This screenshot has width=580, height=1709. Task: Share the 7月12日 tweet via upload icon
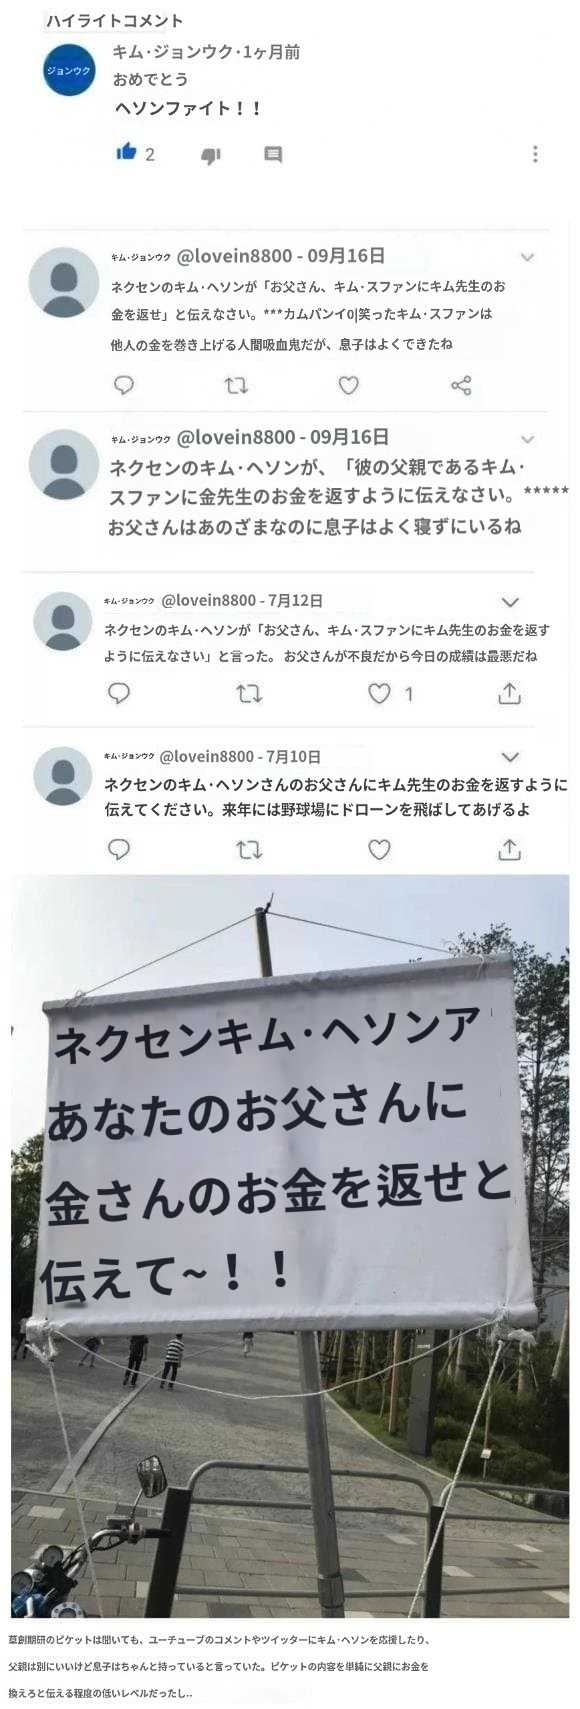click(x=509, y=693)
